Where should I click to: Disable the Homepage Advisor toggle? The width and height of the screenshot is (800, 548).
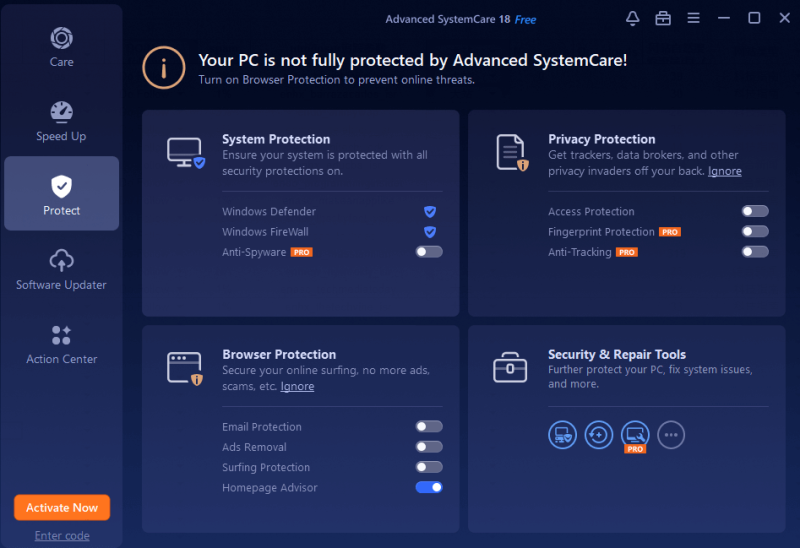click(429, 487)
